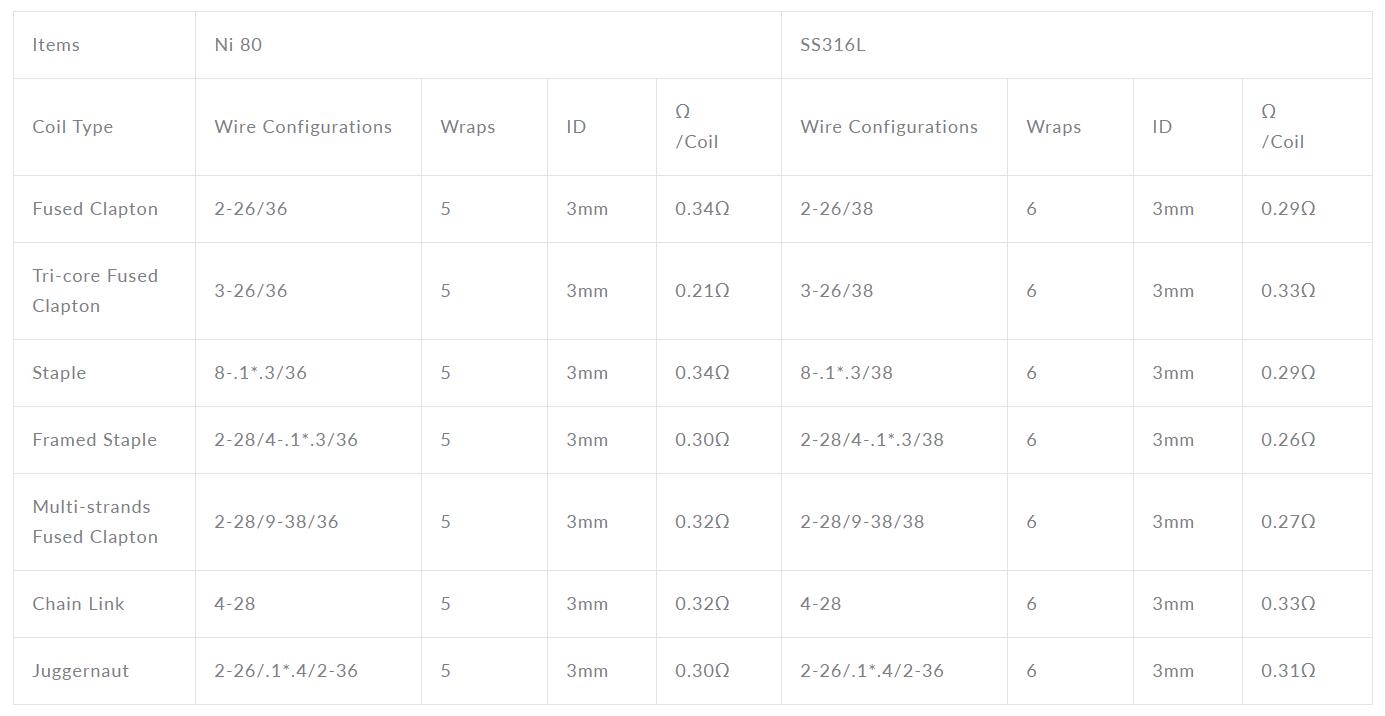Select the 2-28/4-.1*.3/38 configuration cell

894,440
